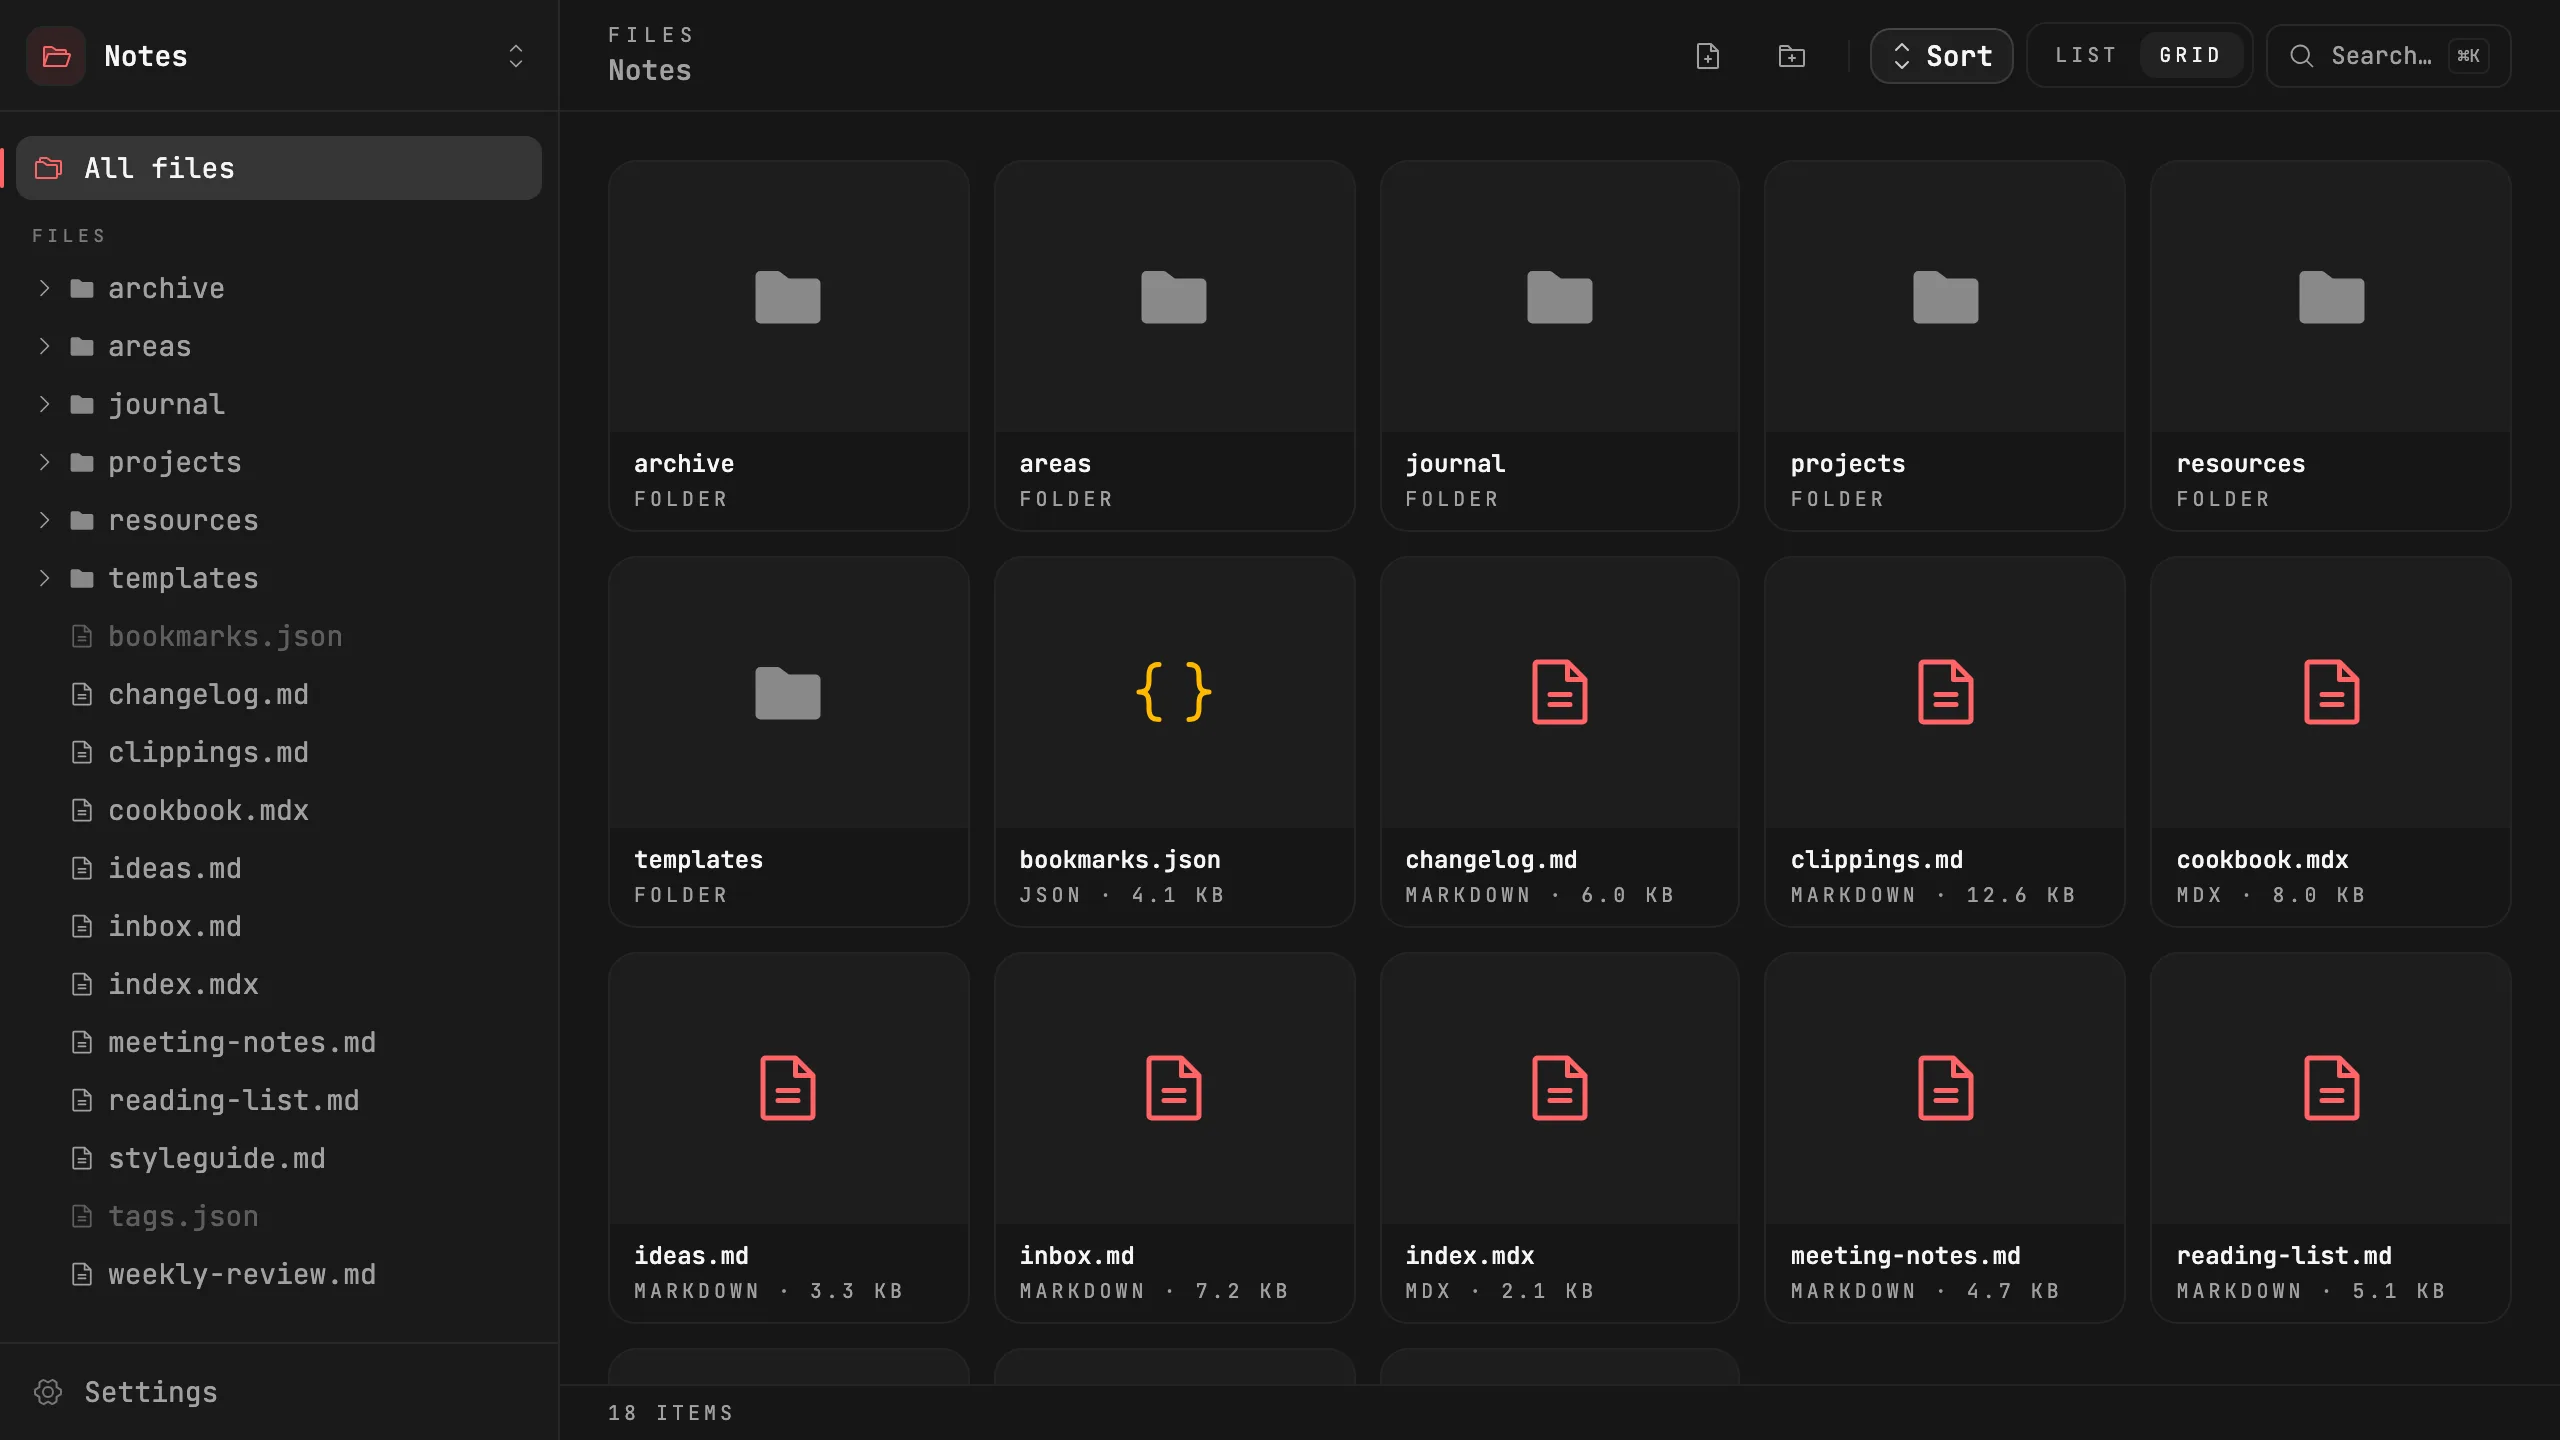The width and height of the screenshot is (2560, 1440).
Task: Open the projects folder card
Action: pyautogui.click(x=1946, y=346)
